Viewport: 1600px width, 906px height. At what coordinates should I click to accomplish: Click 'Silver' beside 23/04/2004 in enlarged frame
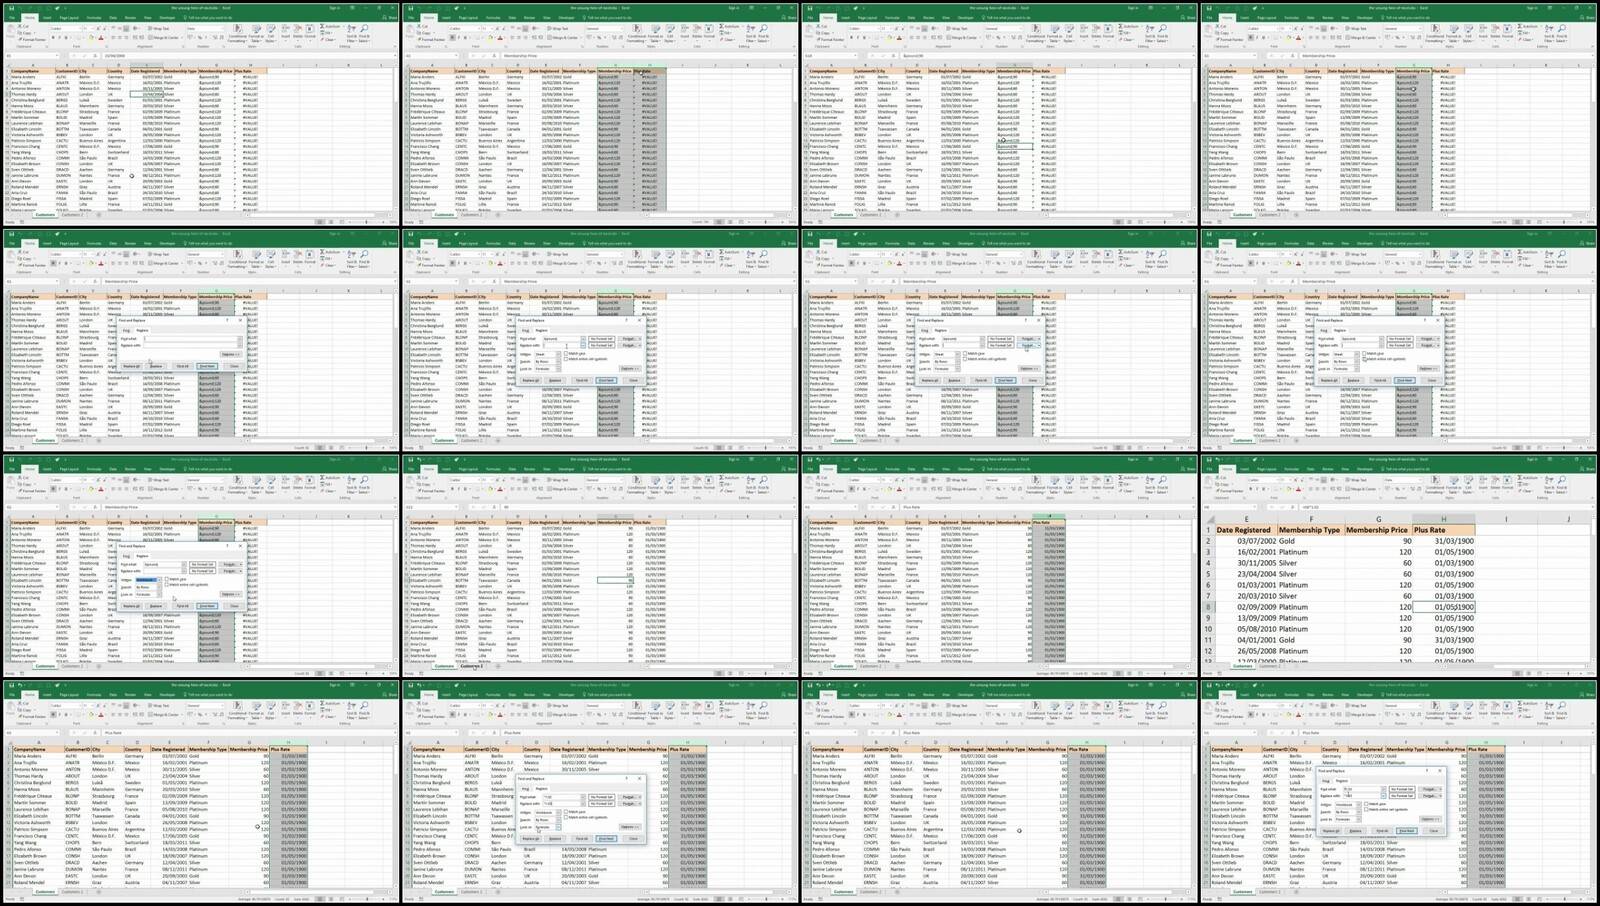(1288, 574)
